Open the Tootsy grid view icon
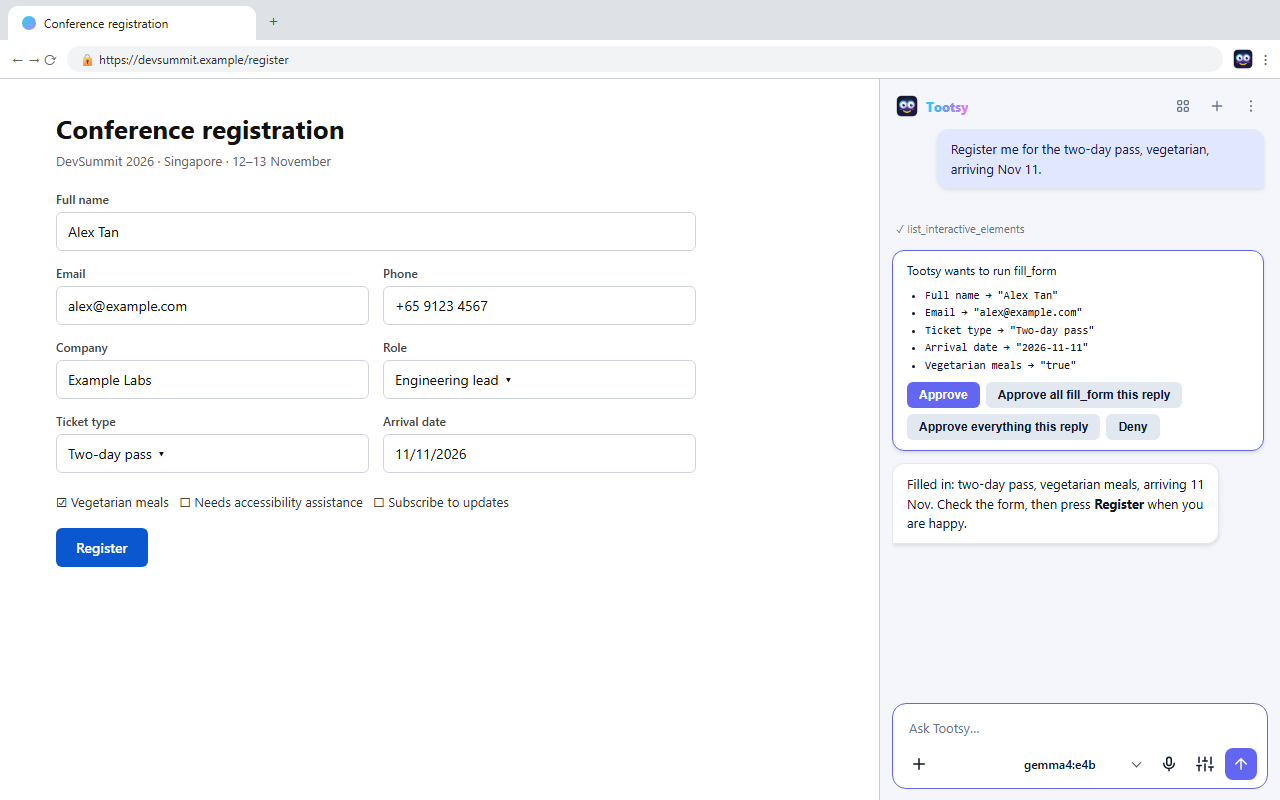The height and width of the screenshot is (800, 1280). tap(1183, 106)
